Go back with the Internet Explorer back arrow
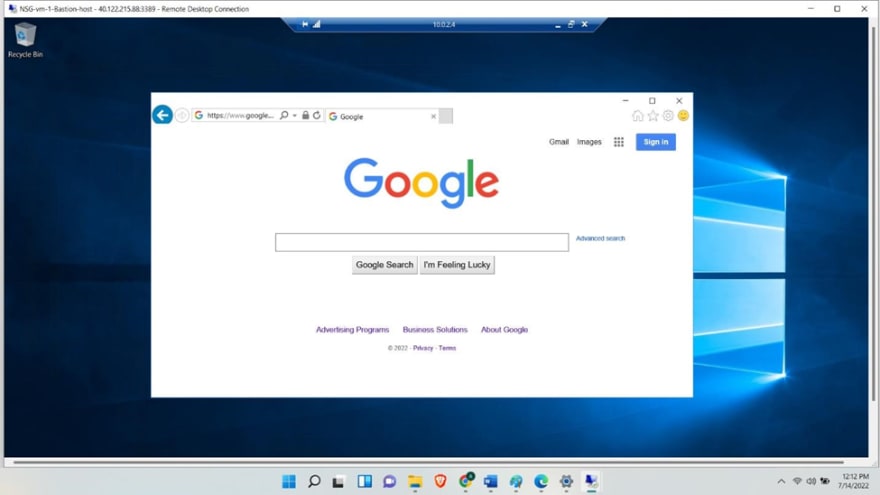880x495 pixels. pos(162,115)
